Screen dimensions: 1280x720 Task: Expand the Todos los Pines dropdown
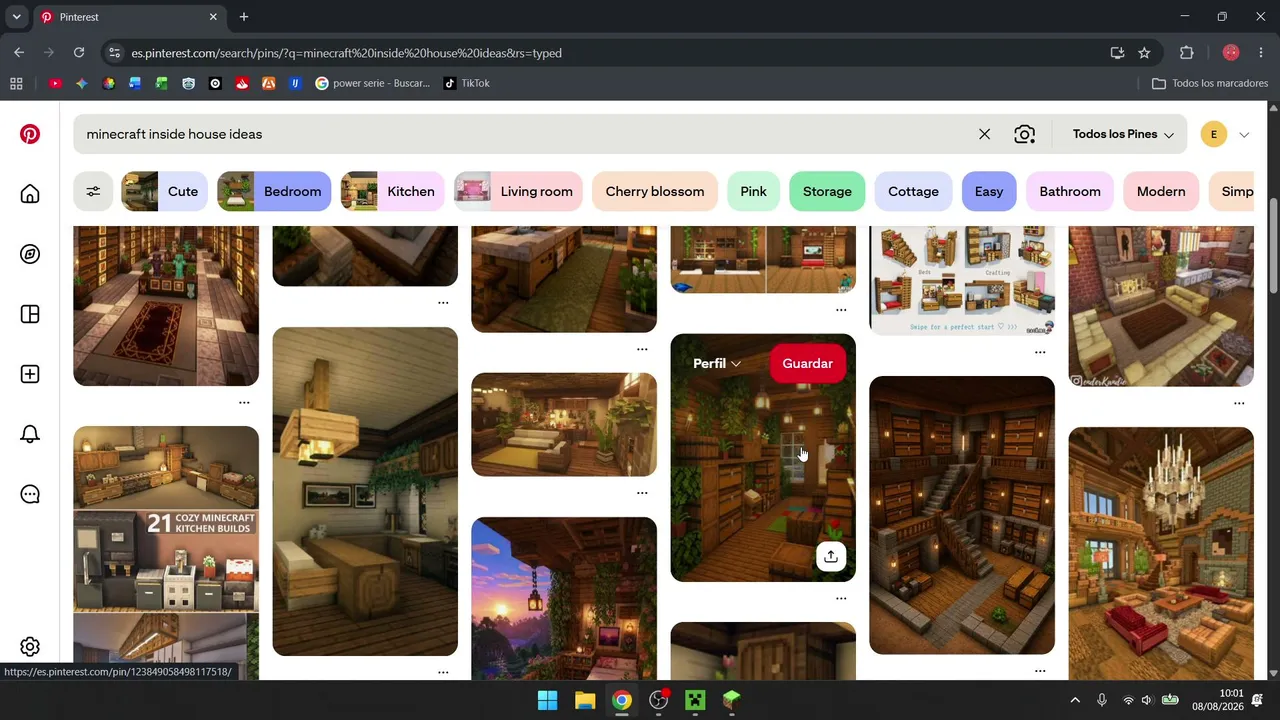click(1123, 134)
